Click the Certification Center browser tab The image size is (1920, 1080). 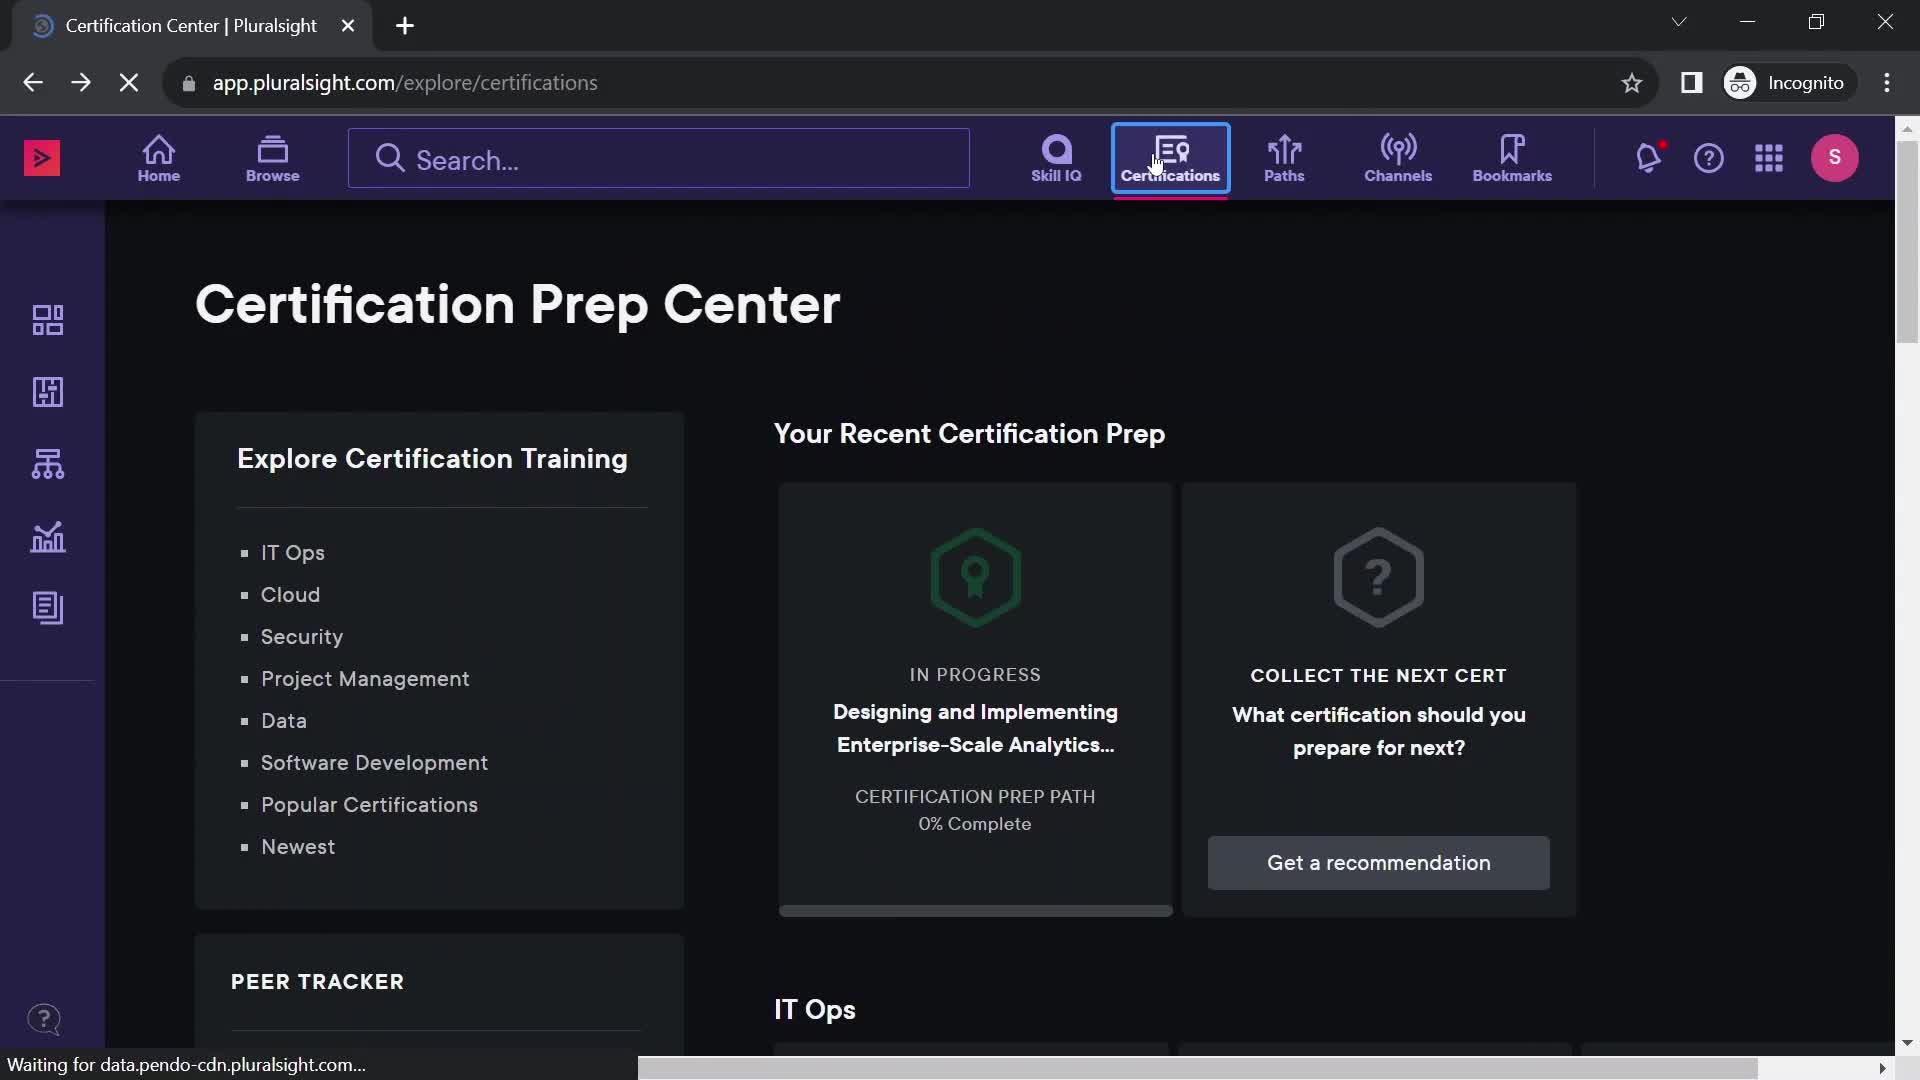pos(190,26)
